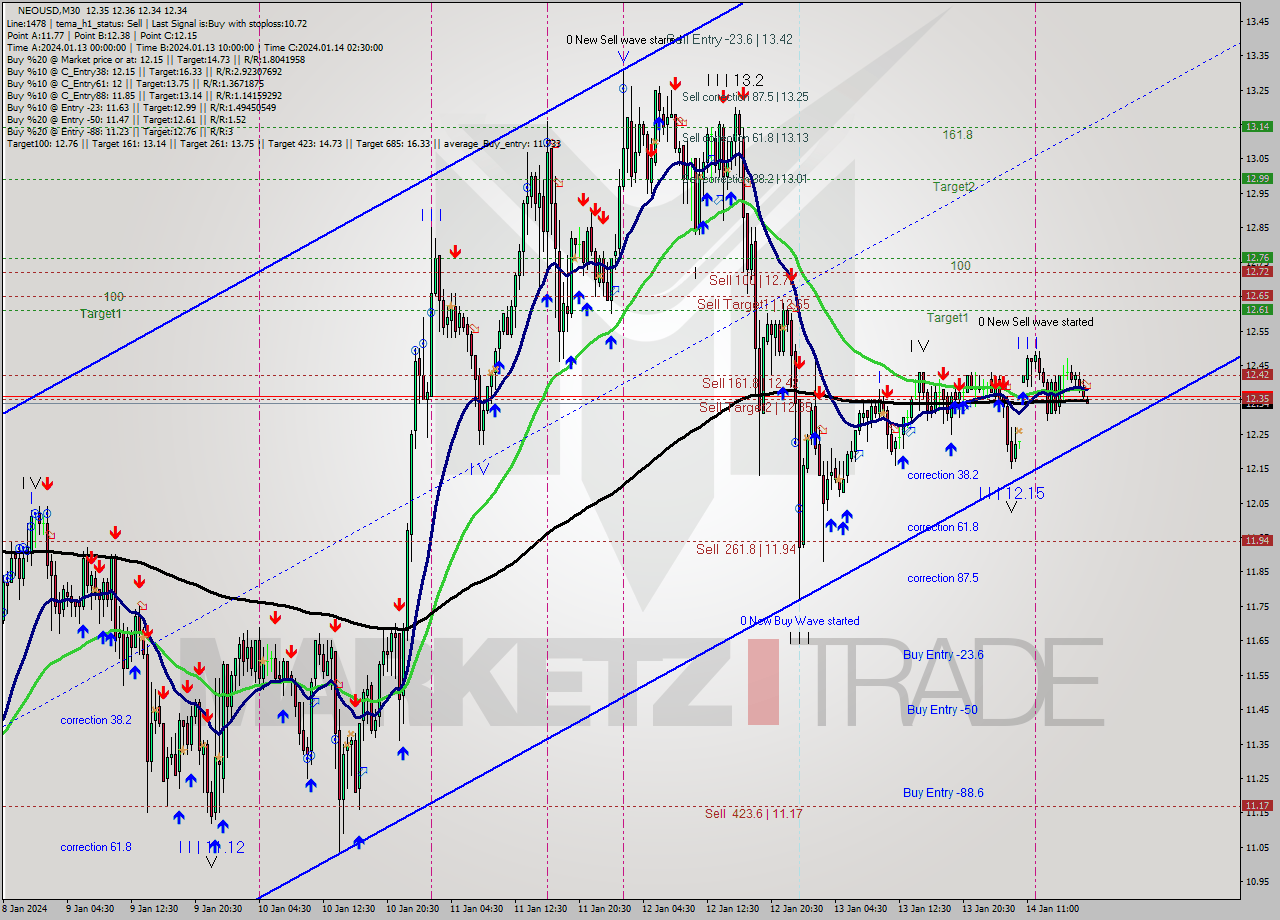Viewport: 1280px width, 920px height.
Task: Click the '12 Jan 20:30' time axis label
Action: pos(797,909)
